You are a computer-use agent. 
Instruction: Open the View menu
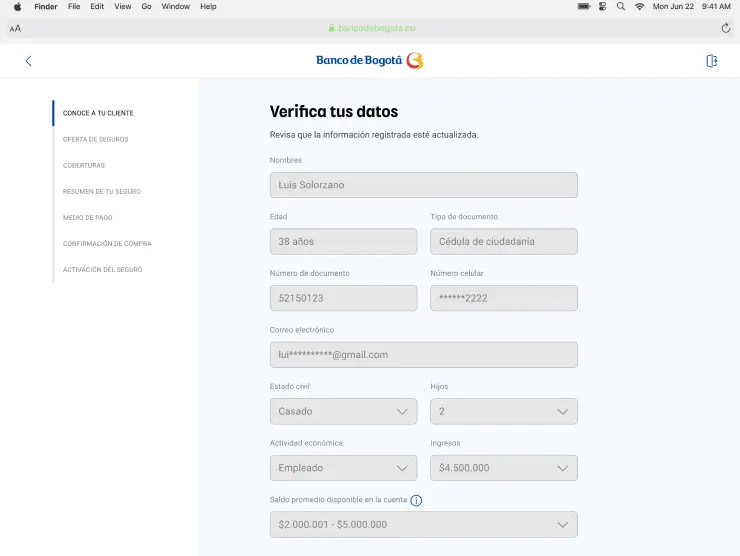pyautogui.click(x=122, y=6)
